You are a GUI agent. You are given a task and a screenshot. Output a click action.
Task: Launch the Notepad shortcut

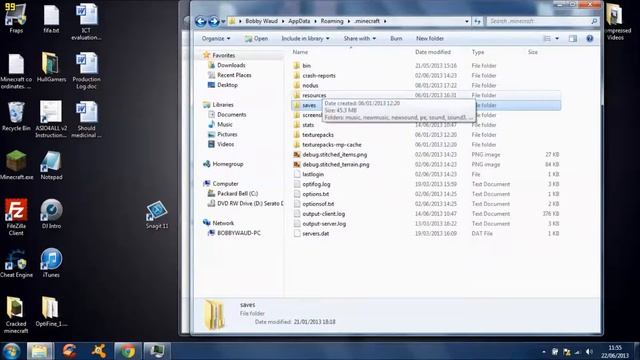coord(51,165)
